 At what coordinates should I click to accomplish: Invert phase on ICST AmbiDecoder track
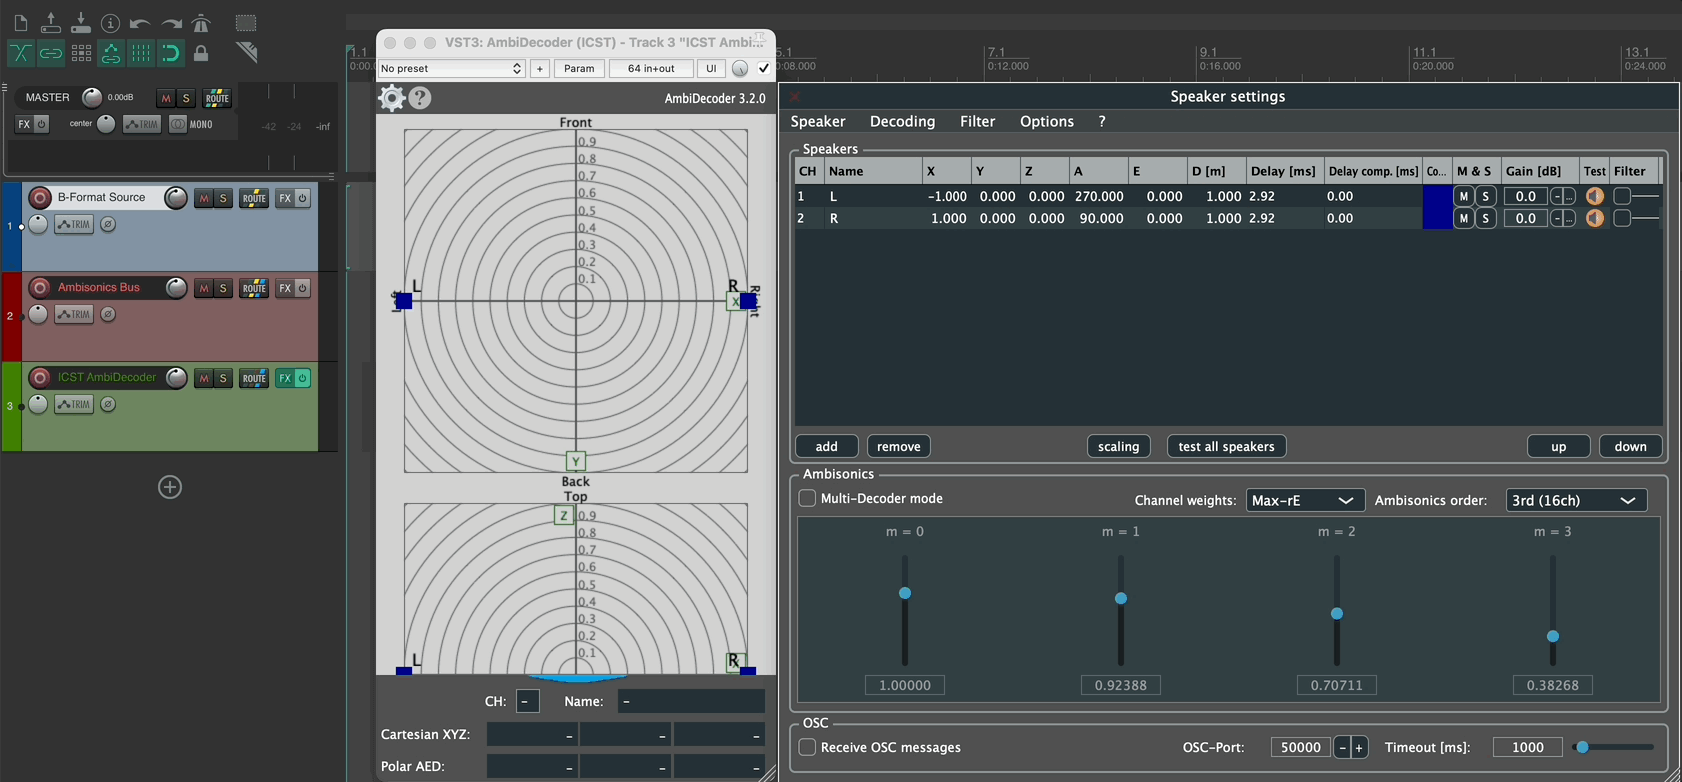108,404
